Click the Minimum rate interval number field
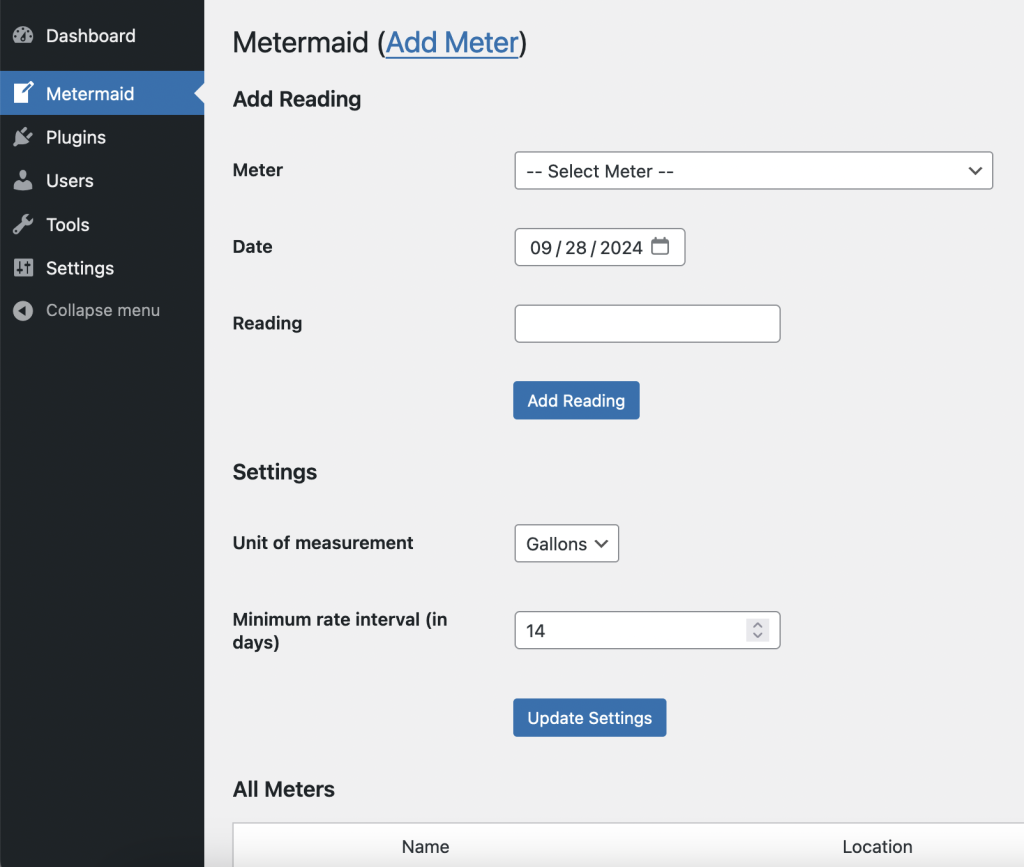 (647, 630)
